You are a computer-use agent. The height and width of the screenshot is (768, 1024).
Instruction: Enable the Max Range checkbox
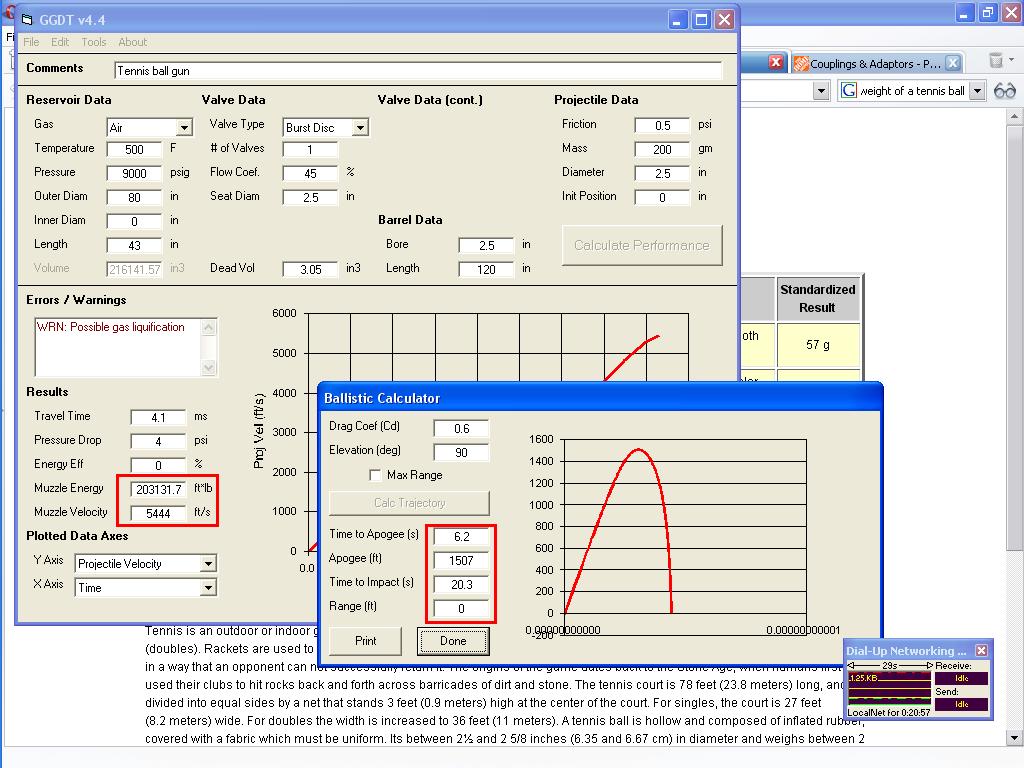click(x=376, y=475)
